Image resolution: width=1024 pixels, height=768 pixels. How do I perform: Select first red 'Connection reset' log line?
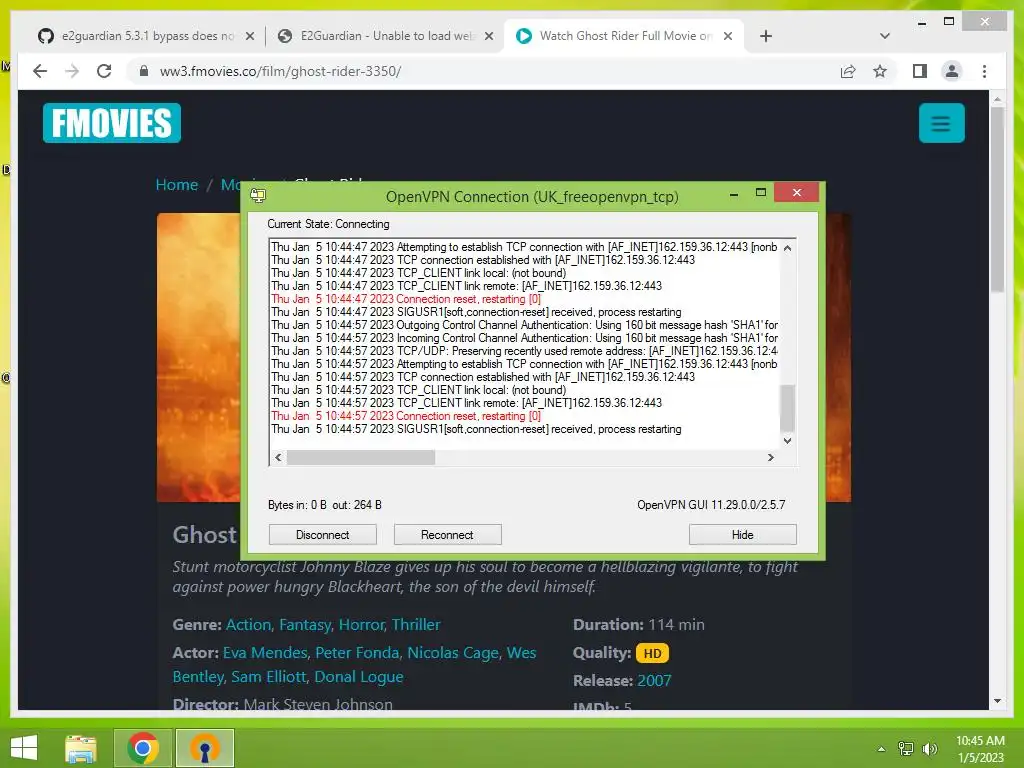(x=406, y=299)
